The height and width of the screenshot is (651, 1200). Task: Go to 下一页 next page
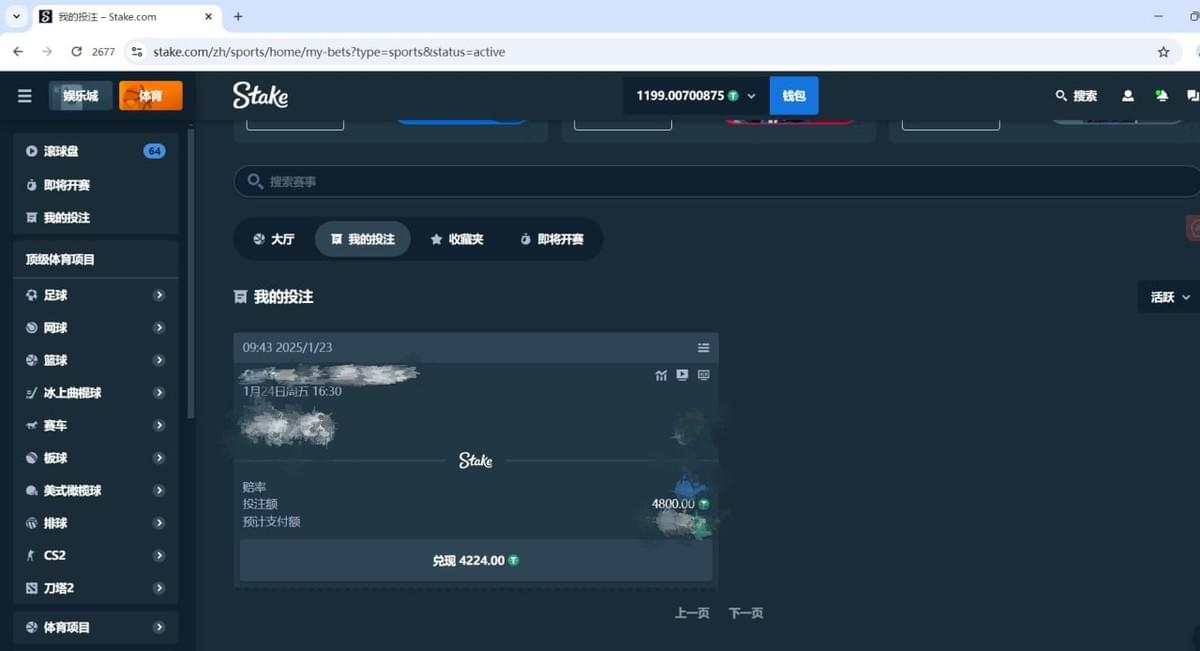click(x=746, y=613)
